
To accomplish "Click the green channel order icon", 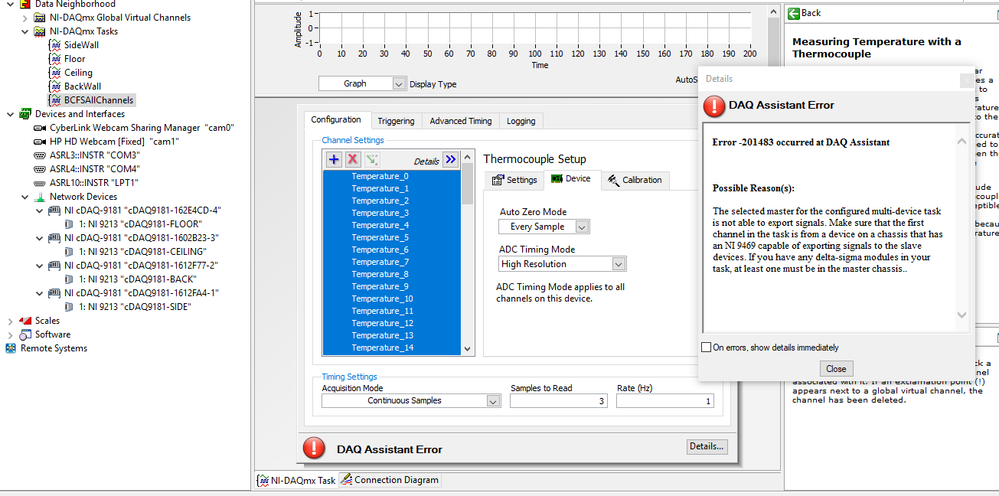I will [371, 160].
